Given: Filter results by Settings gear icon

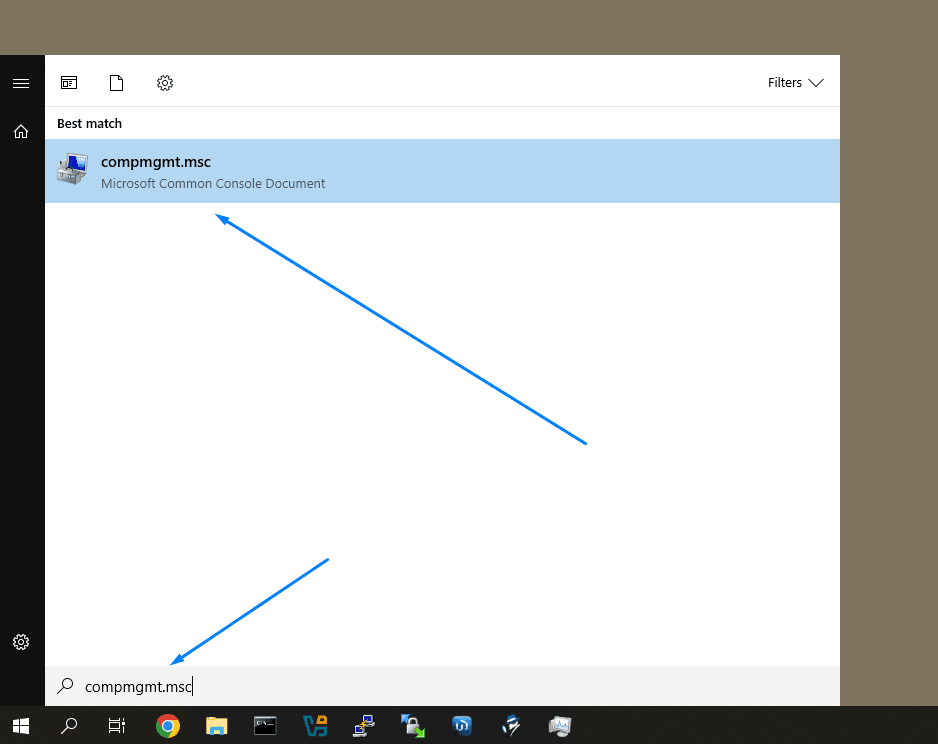Looking at the screenshot, I should [165, 83].
